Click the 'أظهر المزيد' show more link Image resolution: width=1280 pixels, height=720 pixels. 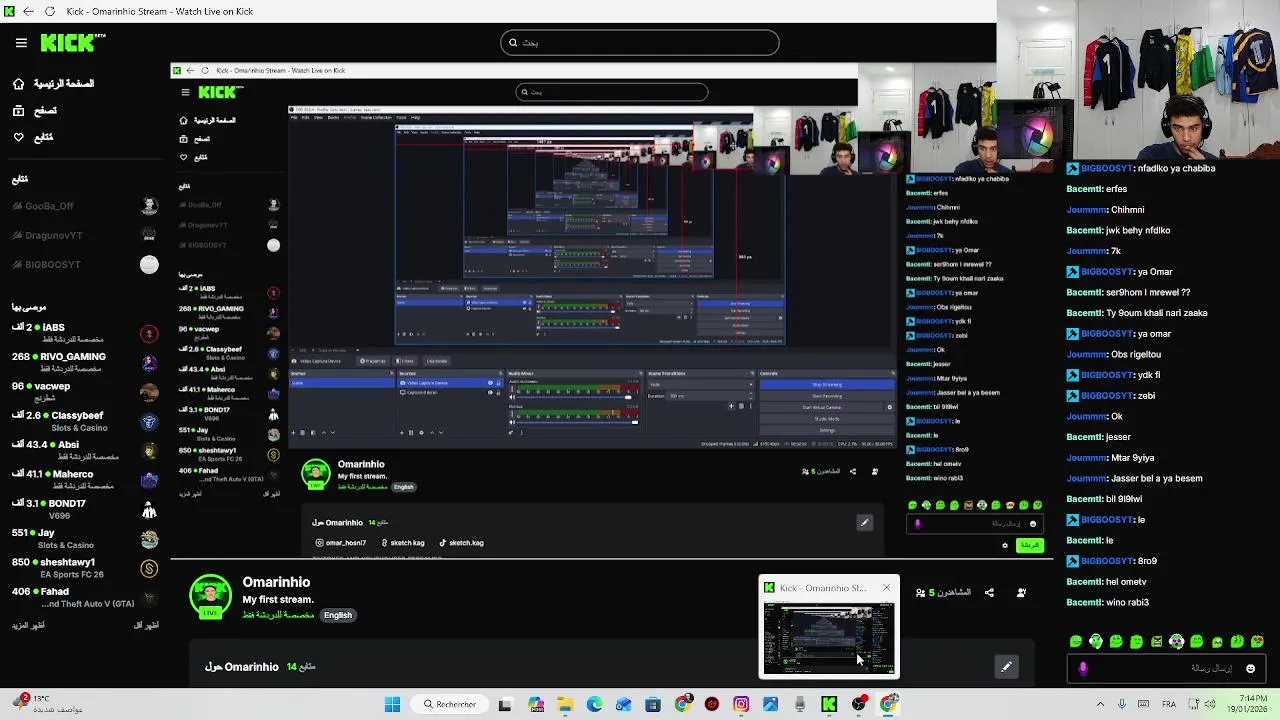click(x=28, y=625)
